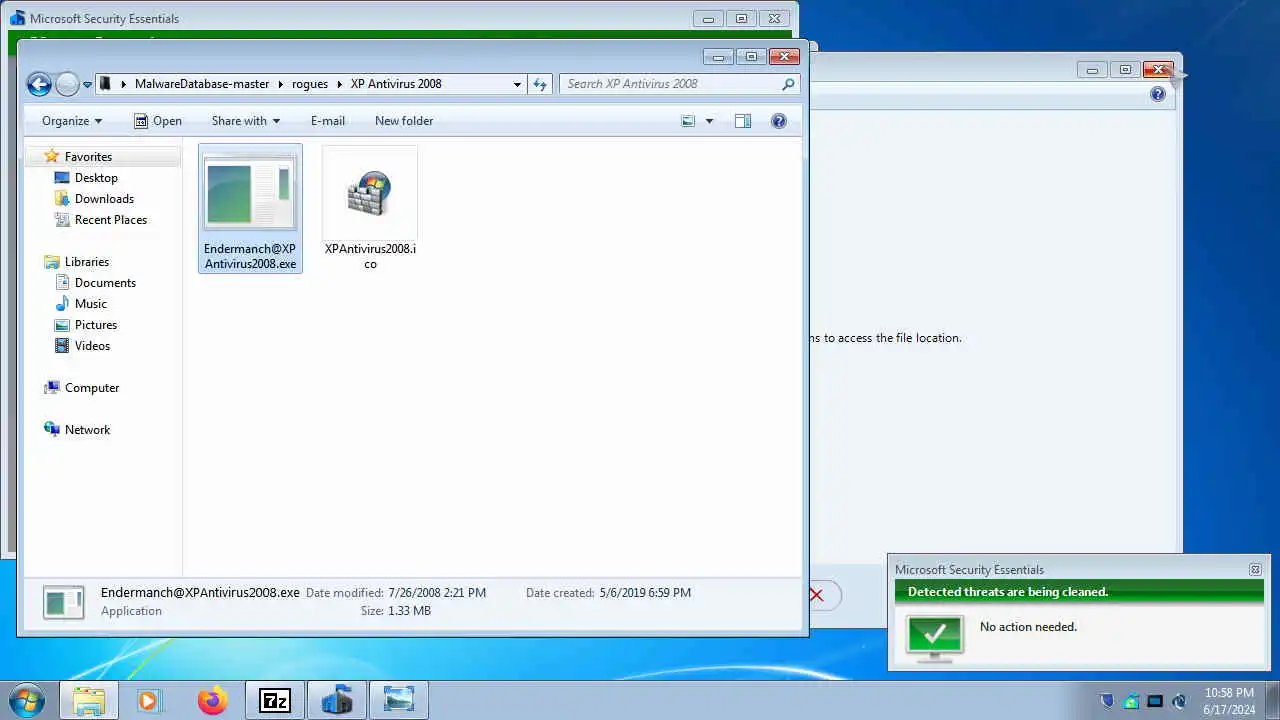The width and height of the screenshot is (1280, 720).
Task: Open Documents library
Action: tap(105, 283)
